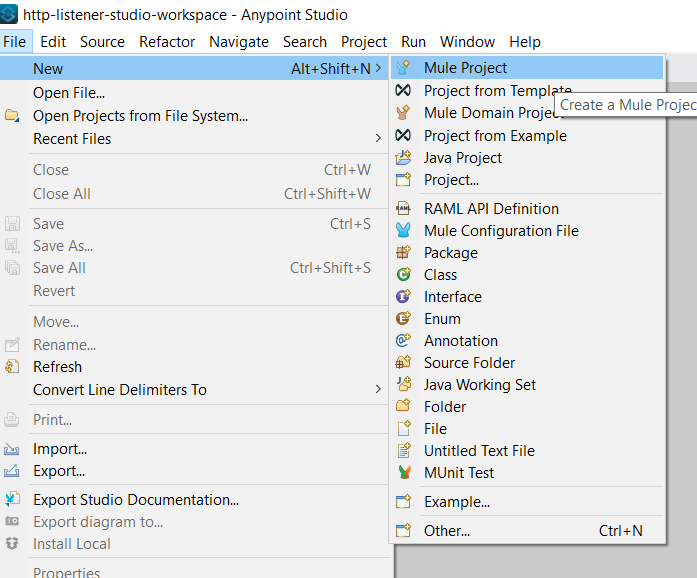Open the Navigate menu
697x578 pixels.
point(239,42)
